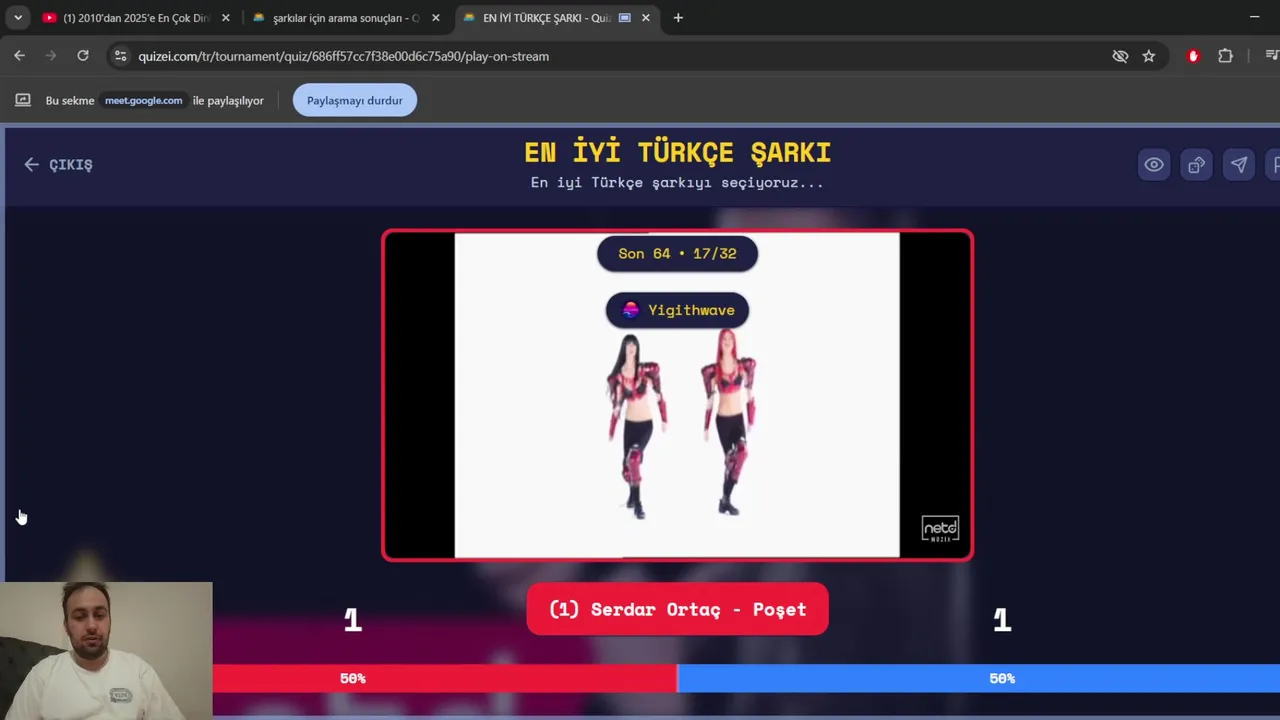
Task: Click the dice randomize icon
Action: point(1197,165)
